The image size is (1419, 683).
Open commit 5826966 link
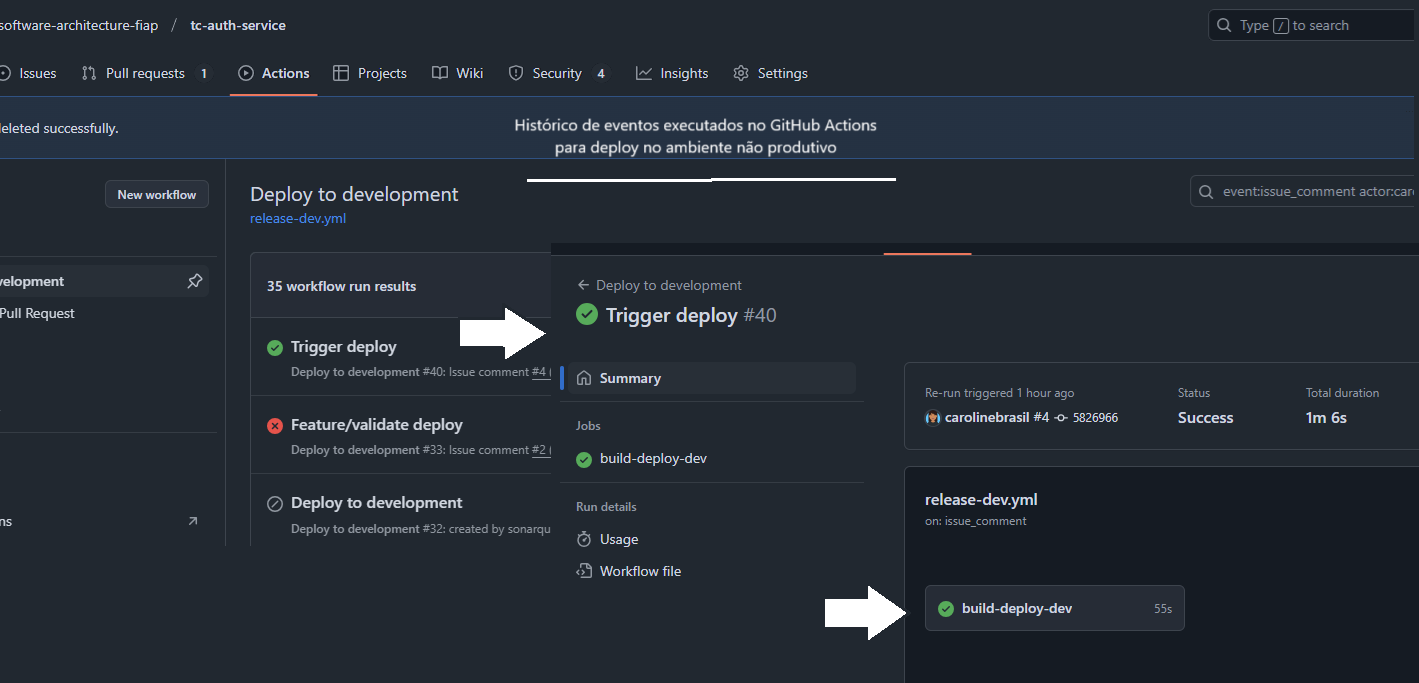coord(1095,417)
